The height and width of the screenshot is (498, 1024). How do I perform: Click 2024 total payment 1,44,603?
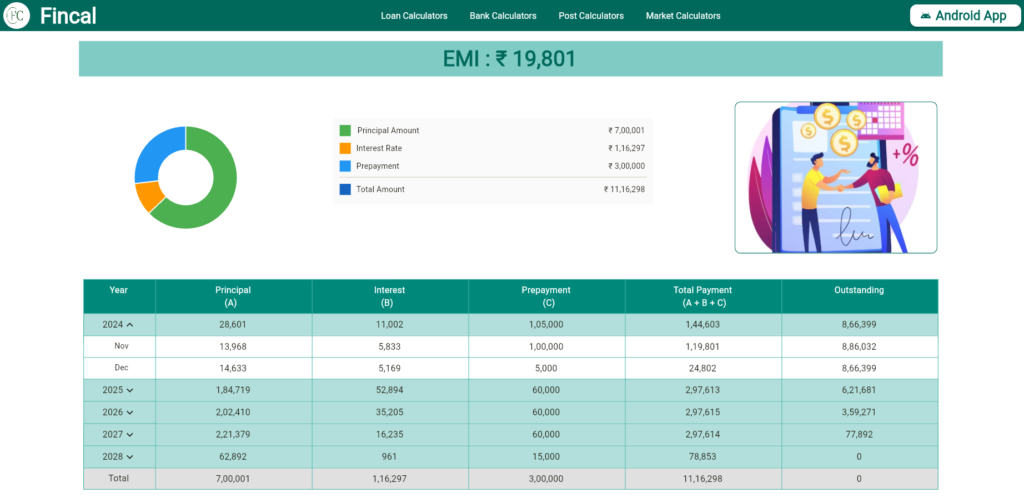coord(703,324)
